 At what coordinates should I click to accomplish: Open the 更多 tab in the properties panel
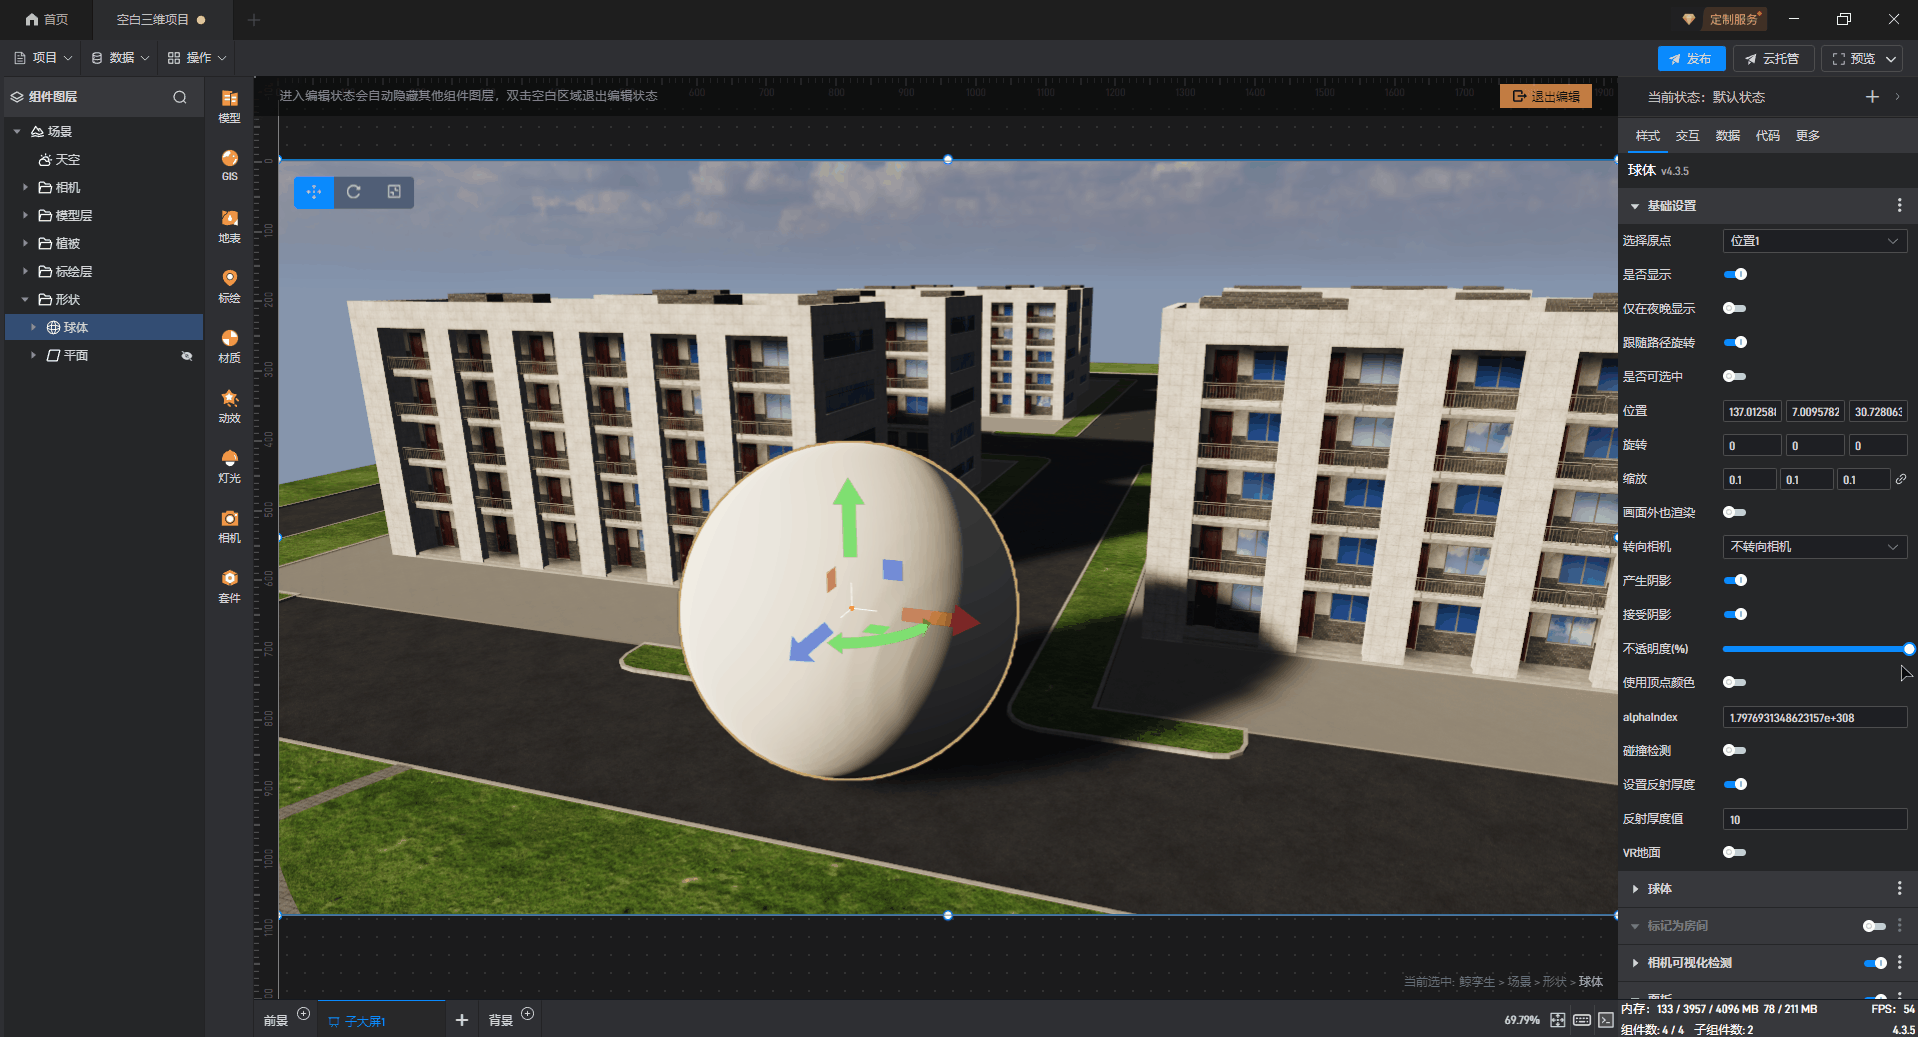click(x=1807, y=136)
